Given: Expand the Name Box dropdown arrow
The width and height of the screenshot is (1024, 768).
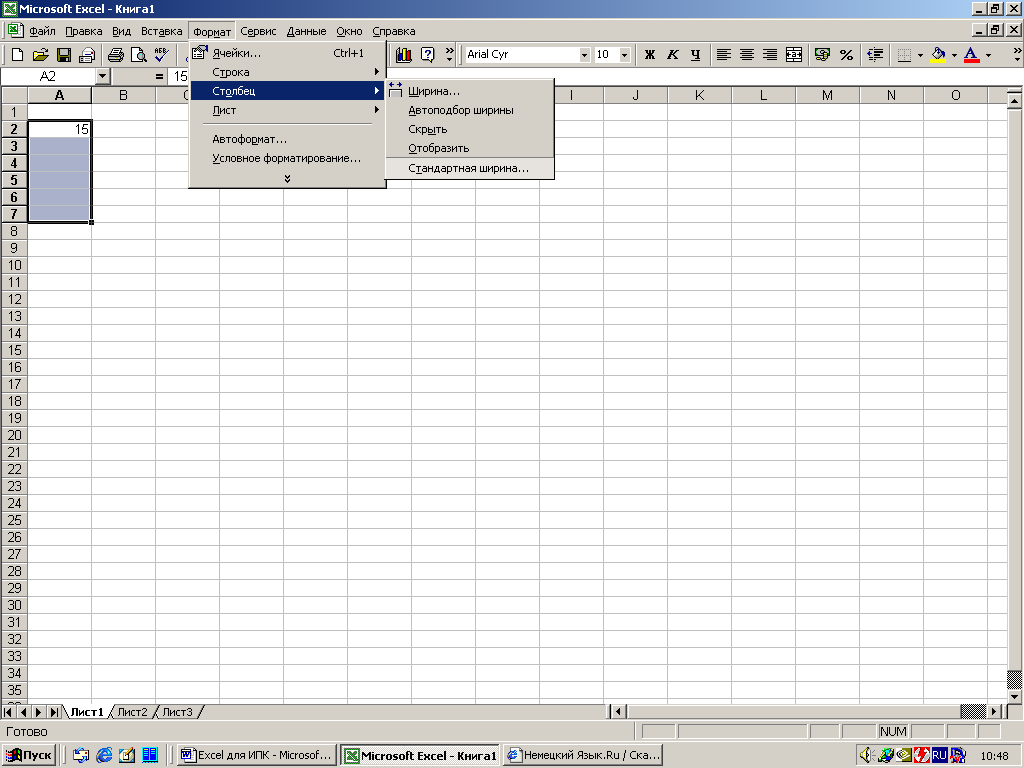Looking at the screenshot, I should point(102,76).
